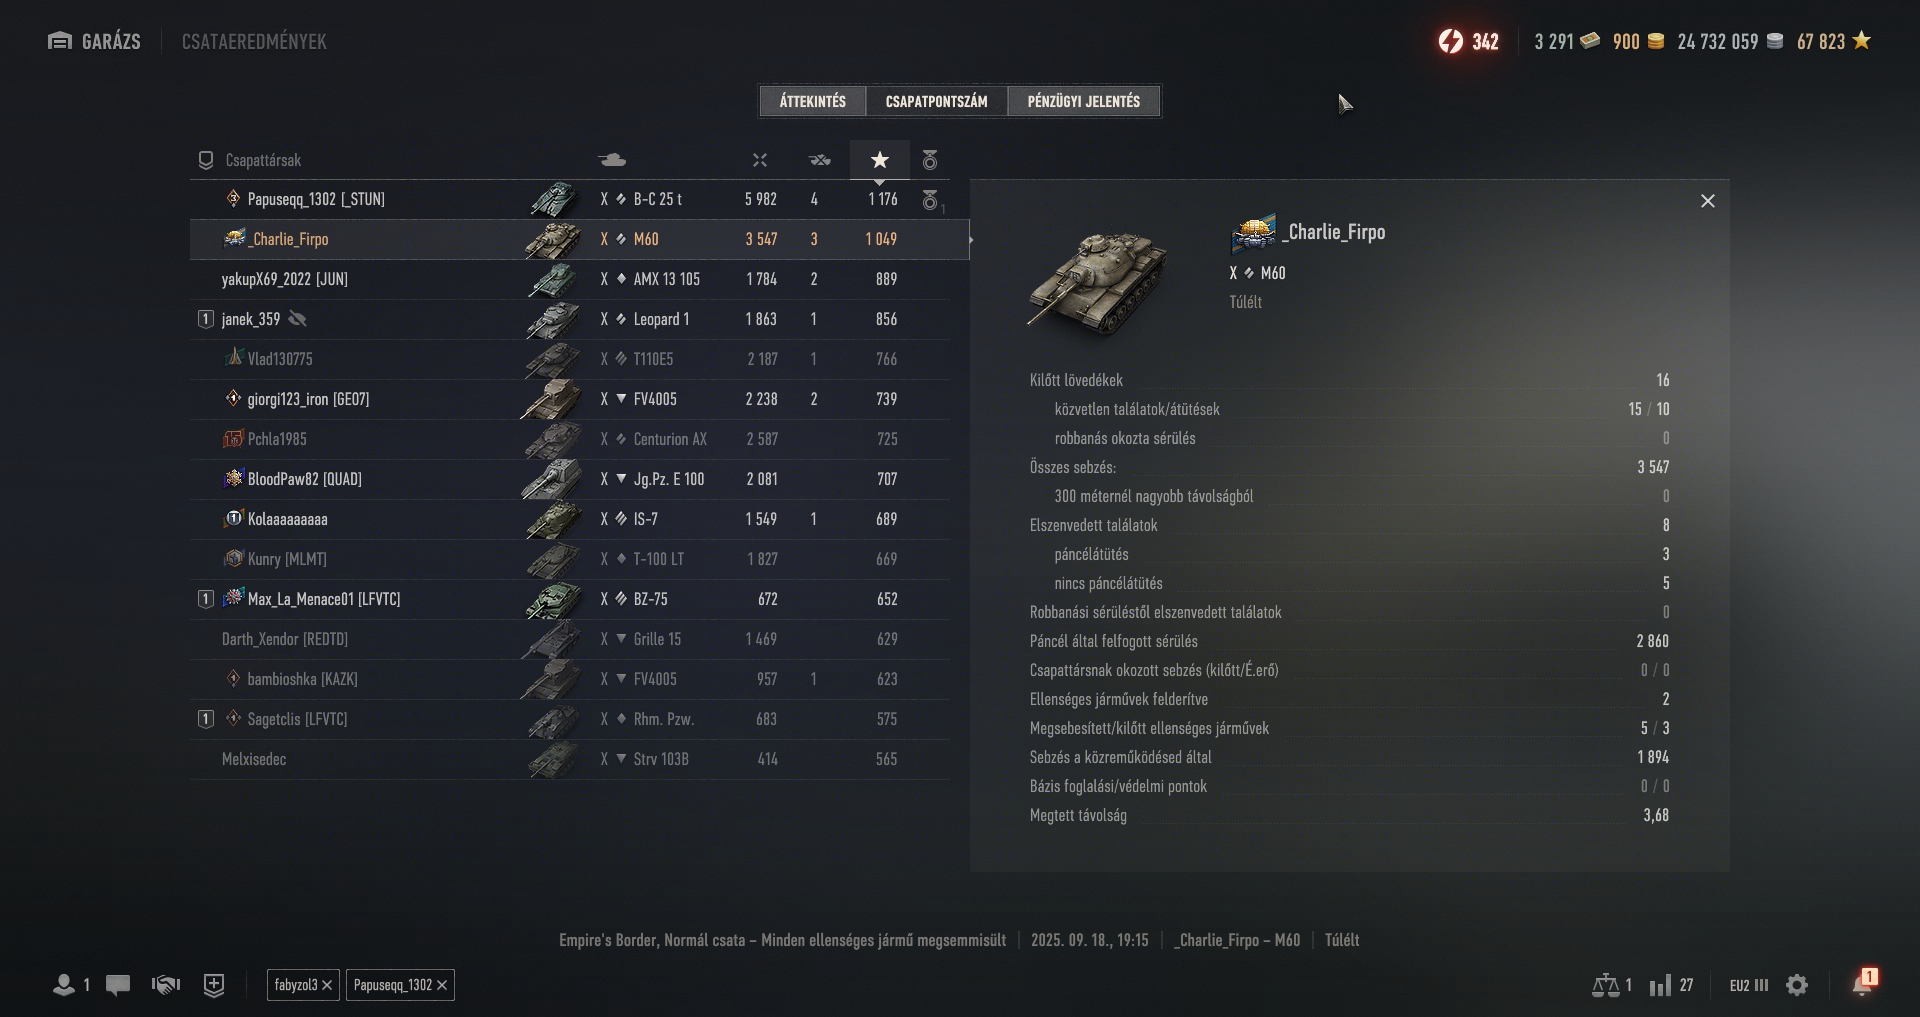This screenshot has height=1017, width=1920.
Task: Select Papuseqq_1302 row in teammates list
Action: [x=570, y=199]
